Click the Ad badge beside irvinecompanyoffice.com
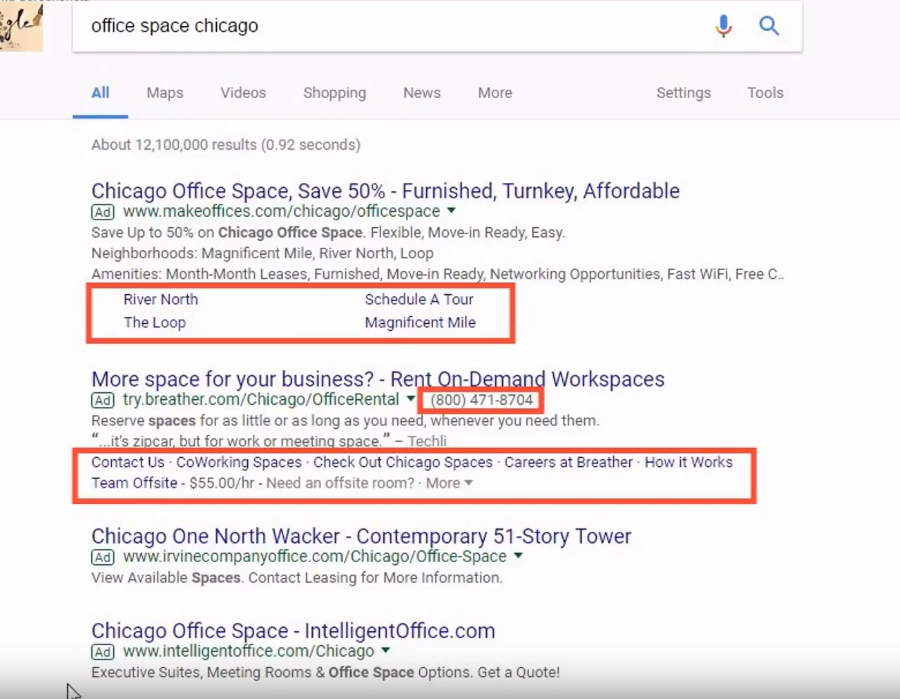 (x=103, y=557)
